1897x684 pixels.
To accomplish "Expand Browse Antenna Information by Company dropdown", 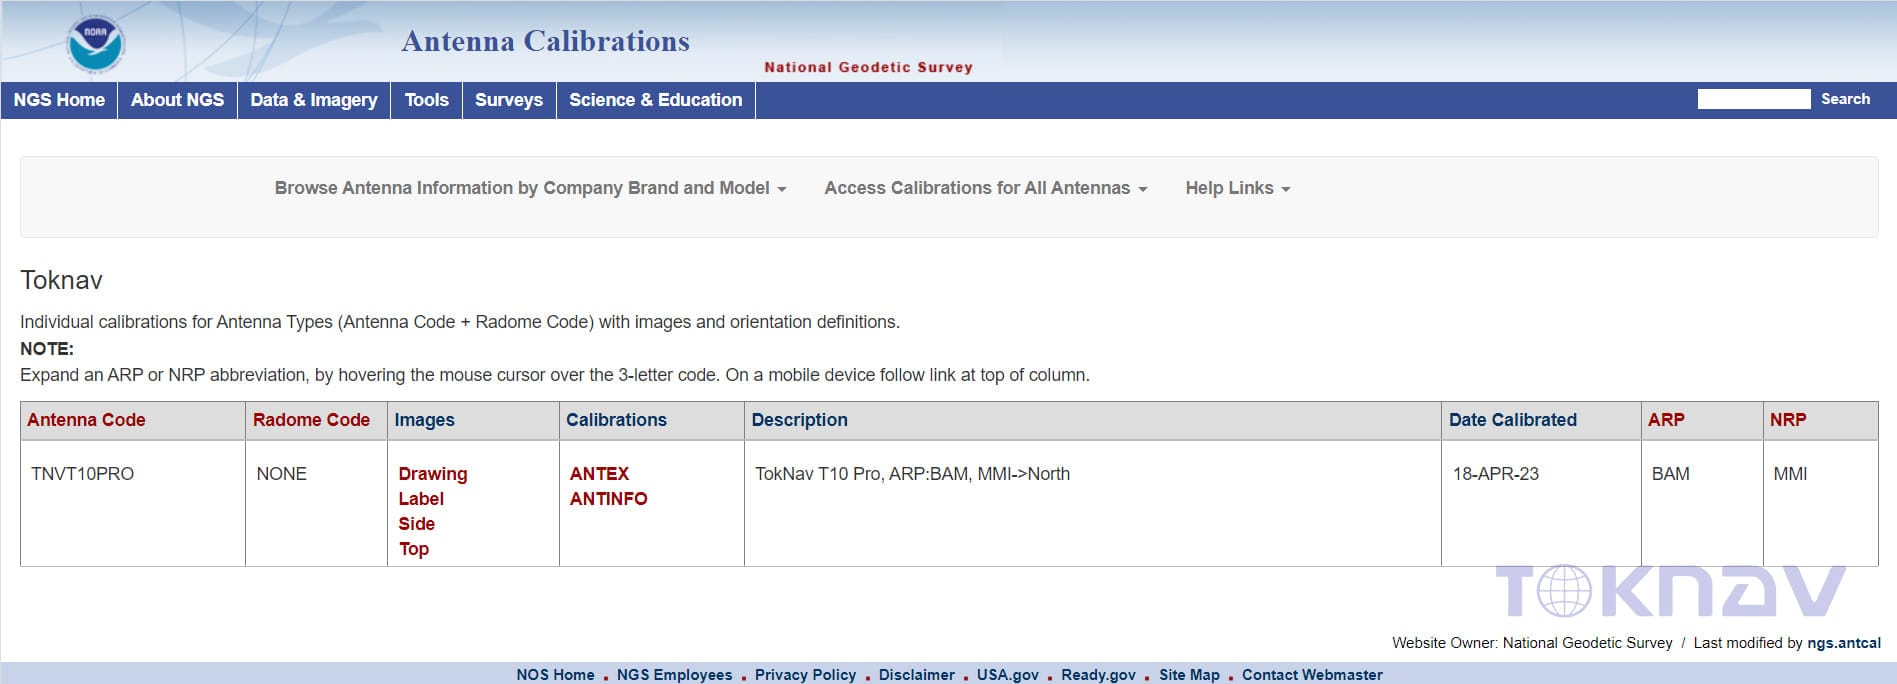I will pyautogui.click(x=530, y=188).
